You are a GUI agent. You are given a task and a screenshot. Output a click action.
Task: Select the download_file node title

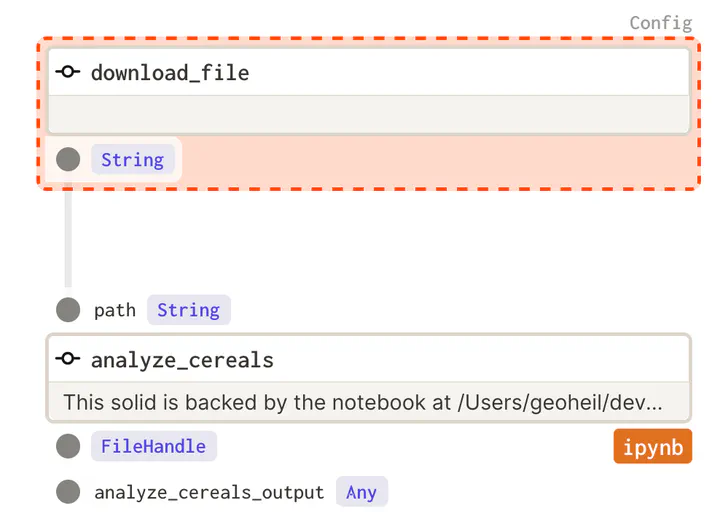170,73
